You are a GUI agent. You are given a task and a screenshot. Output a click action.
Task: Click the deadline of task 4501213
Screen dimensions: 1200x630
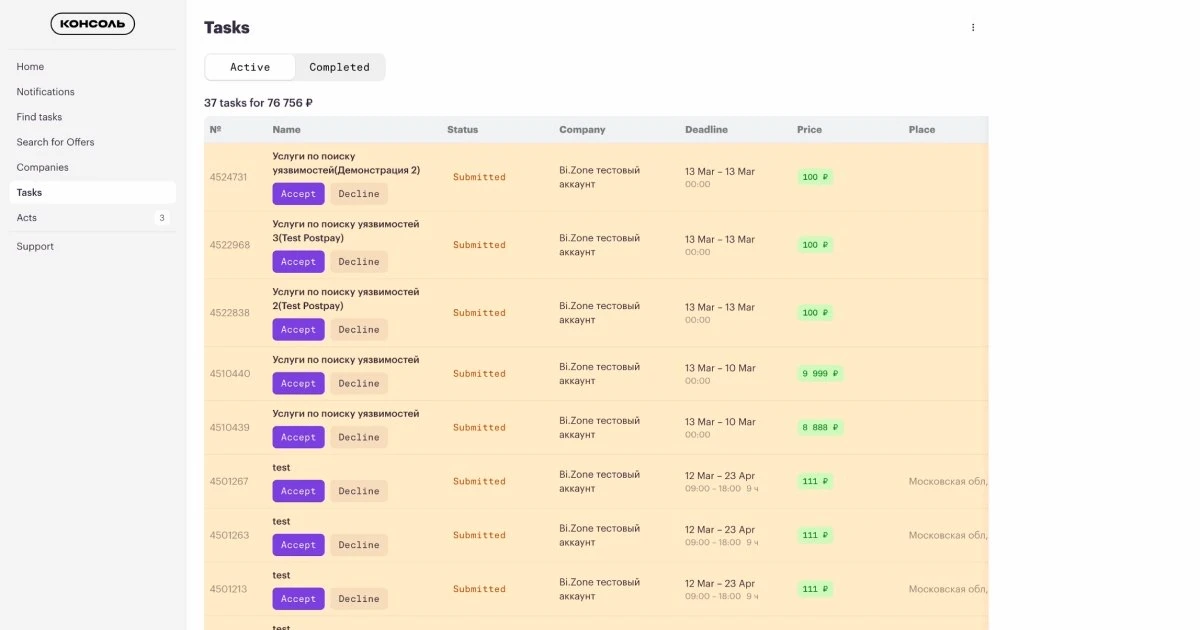[722, 589]
